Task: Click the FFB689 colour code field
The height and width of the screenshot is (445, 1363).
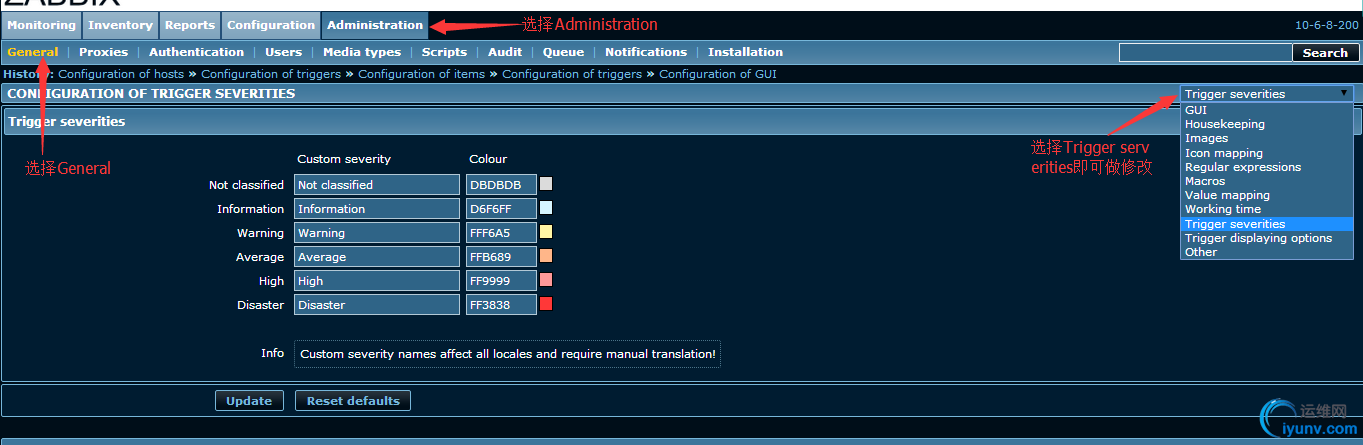Action: pyautogui.click(x=501, y=257)
